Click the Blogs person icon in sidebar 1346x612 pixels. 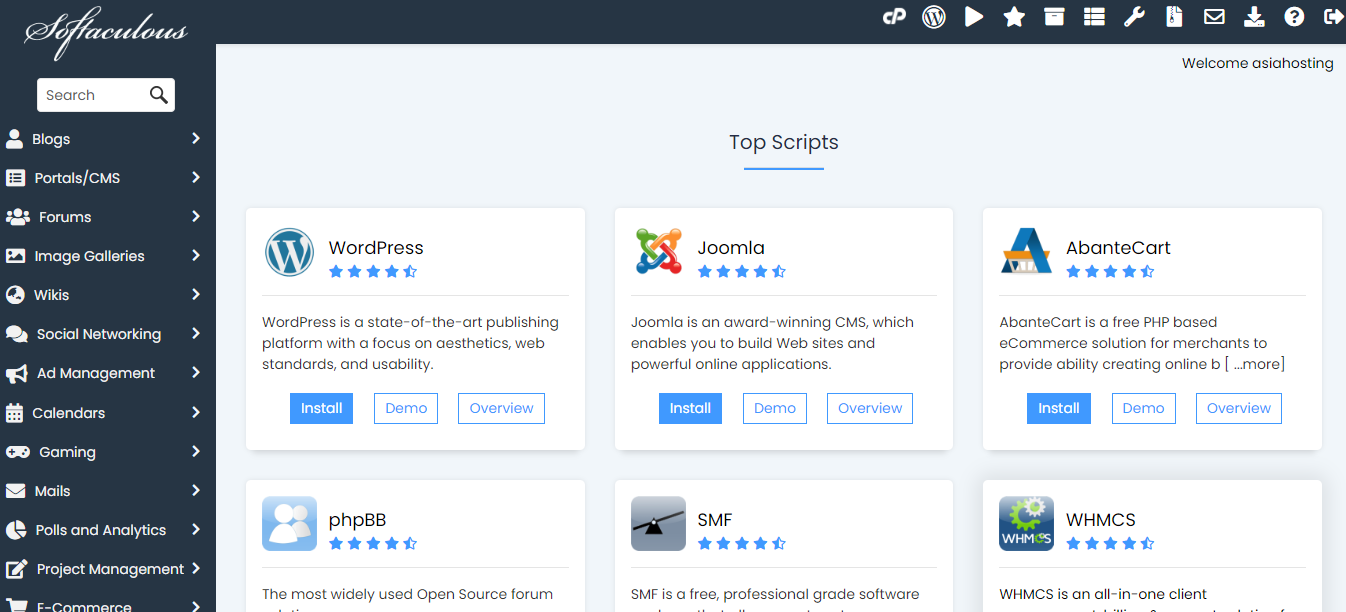click(14, 139)
